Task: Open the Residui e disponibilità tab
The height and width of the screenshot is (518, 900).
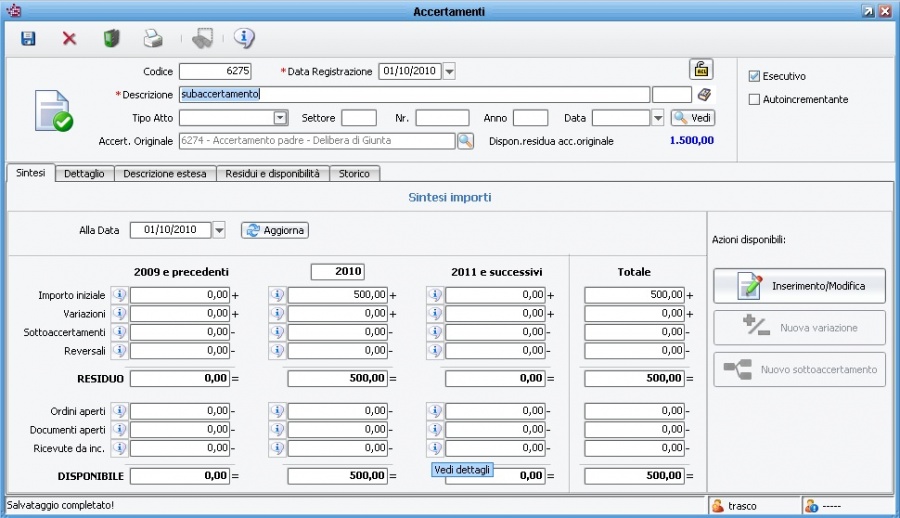Action: point(272,174)
